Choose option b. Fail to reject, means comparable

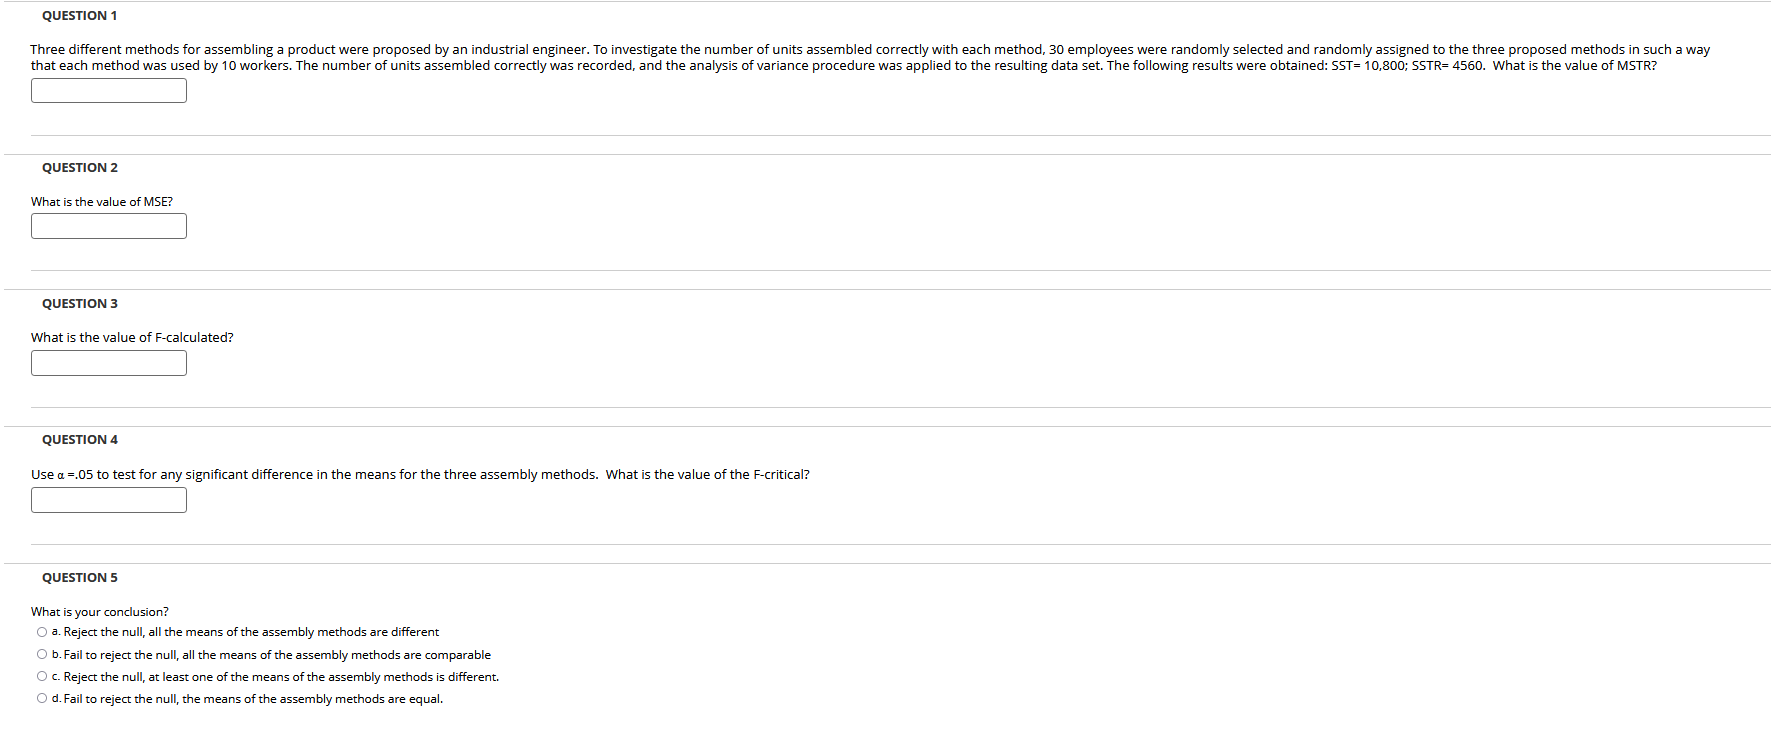point(42,655)
